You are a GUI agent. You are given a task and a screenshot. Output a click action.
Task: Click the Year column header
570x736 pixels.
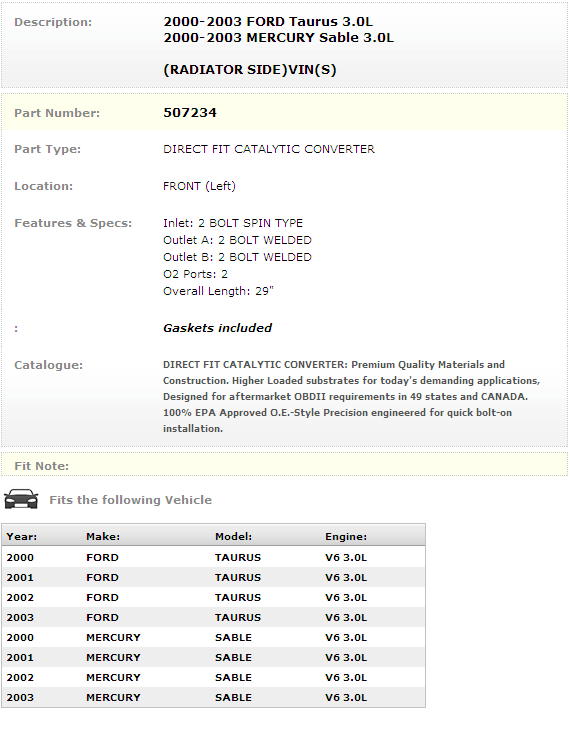coord(22,537)
